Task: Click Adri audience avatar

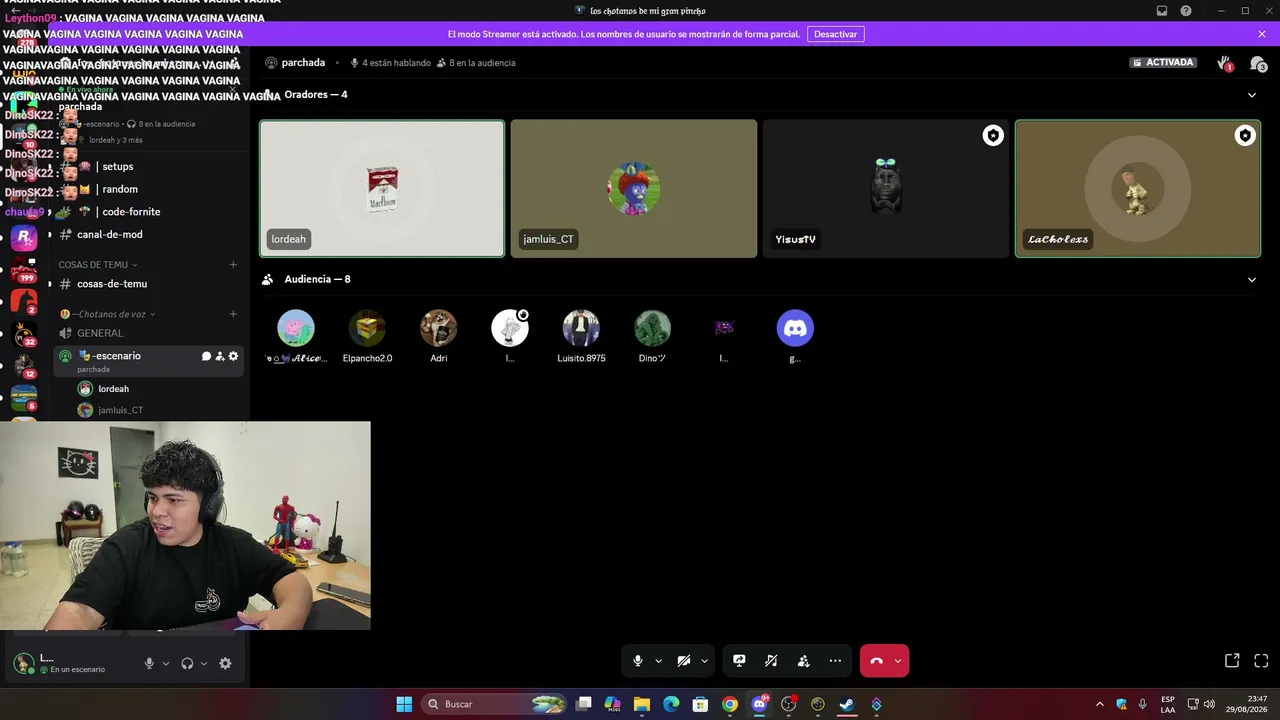Action: click(438, 328)
